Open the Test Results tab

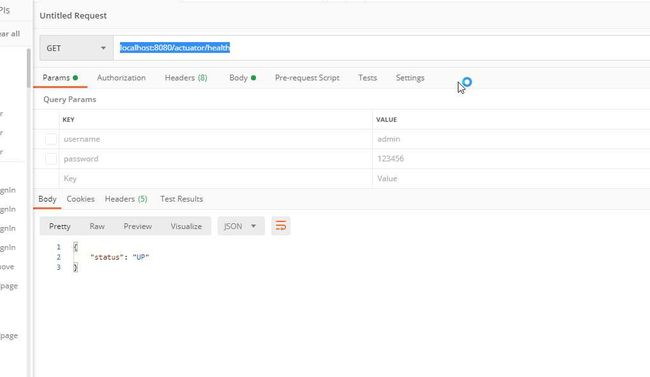tap(182, 199)
